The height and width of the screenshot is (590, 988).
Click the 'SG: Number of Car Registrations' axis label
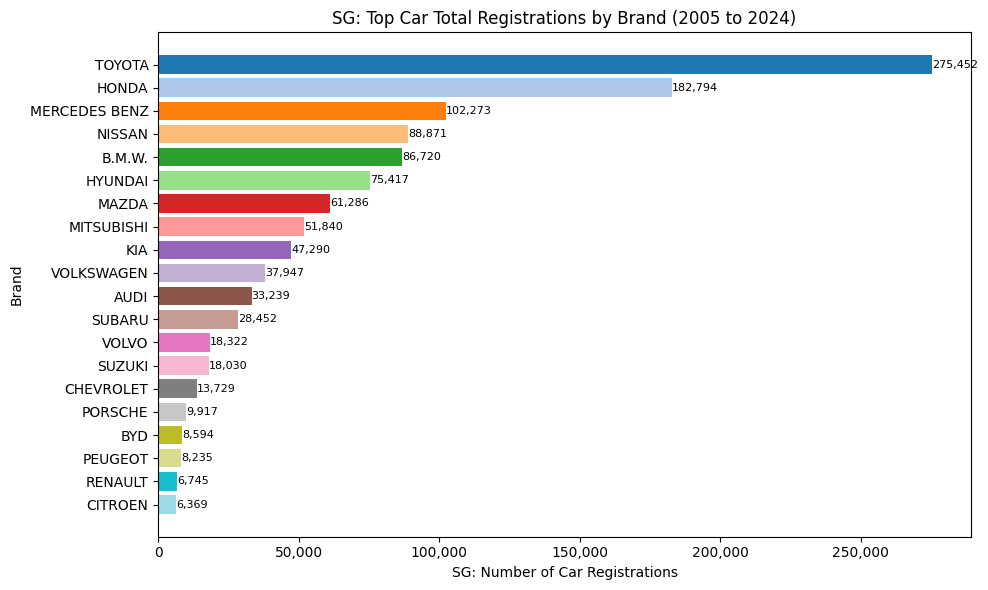coord(565,572)
